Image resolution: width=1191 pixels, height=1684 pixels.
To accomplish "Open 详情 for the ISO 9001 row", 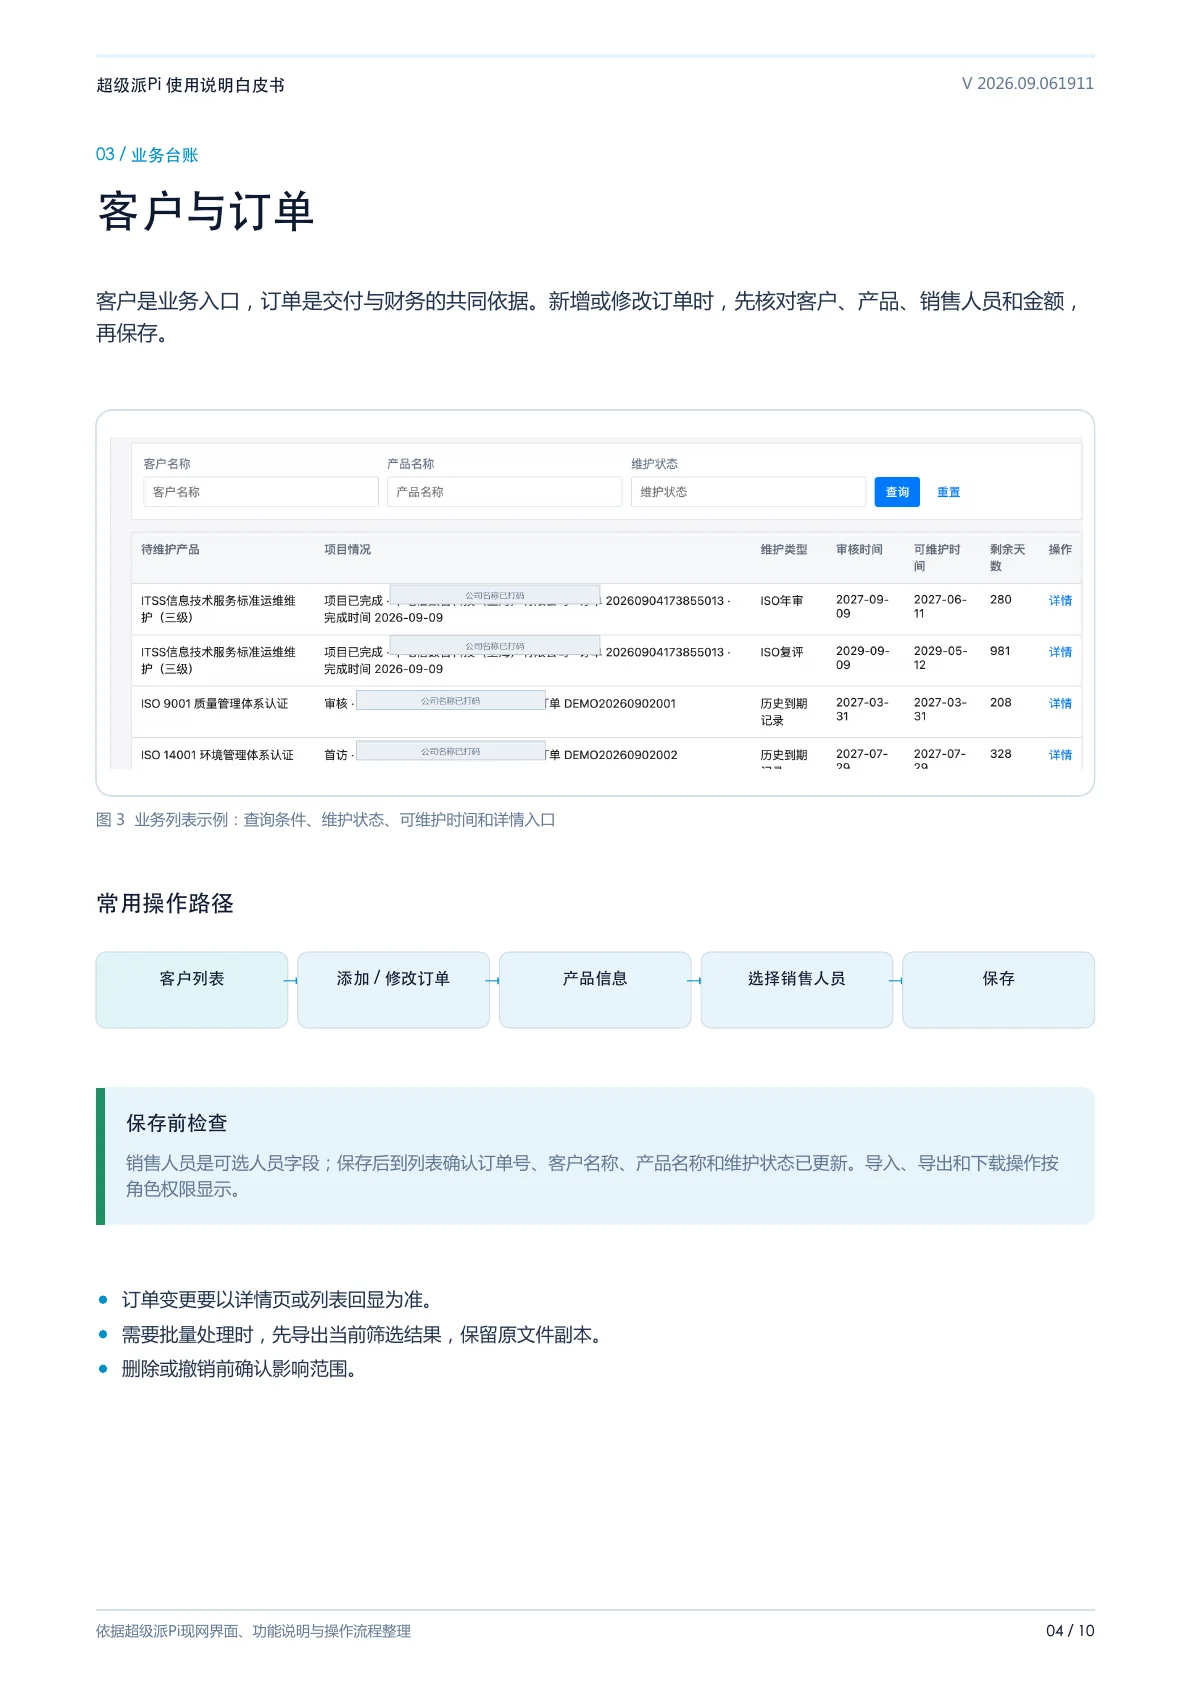I will (x=1060, y=704).
